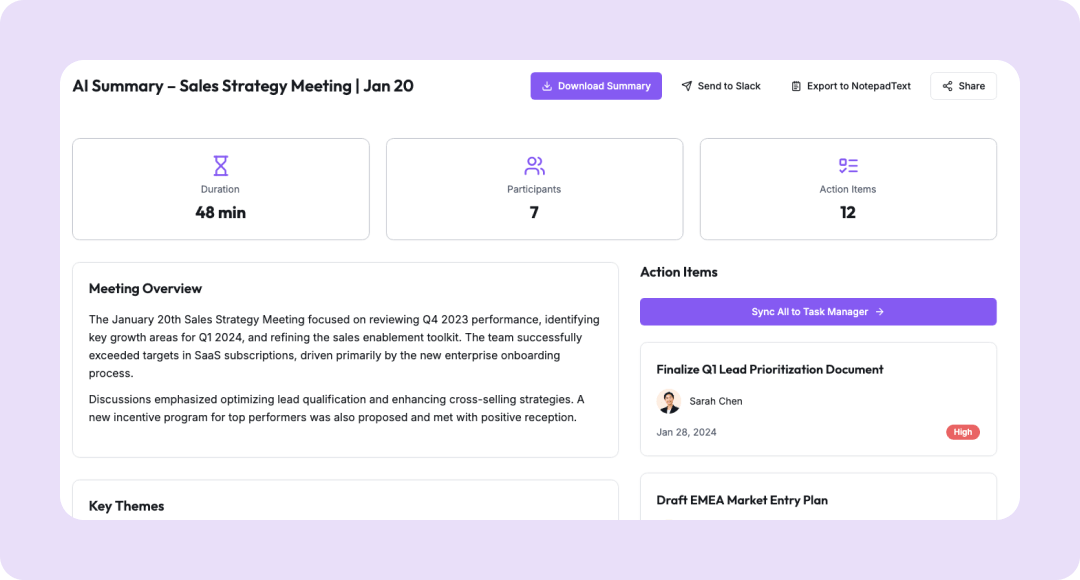The width and height of the screenshot is (1080, 580).
Task: Click the Participants people icon
Action: 534,165
